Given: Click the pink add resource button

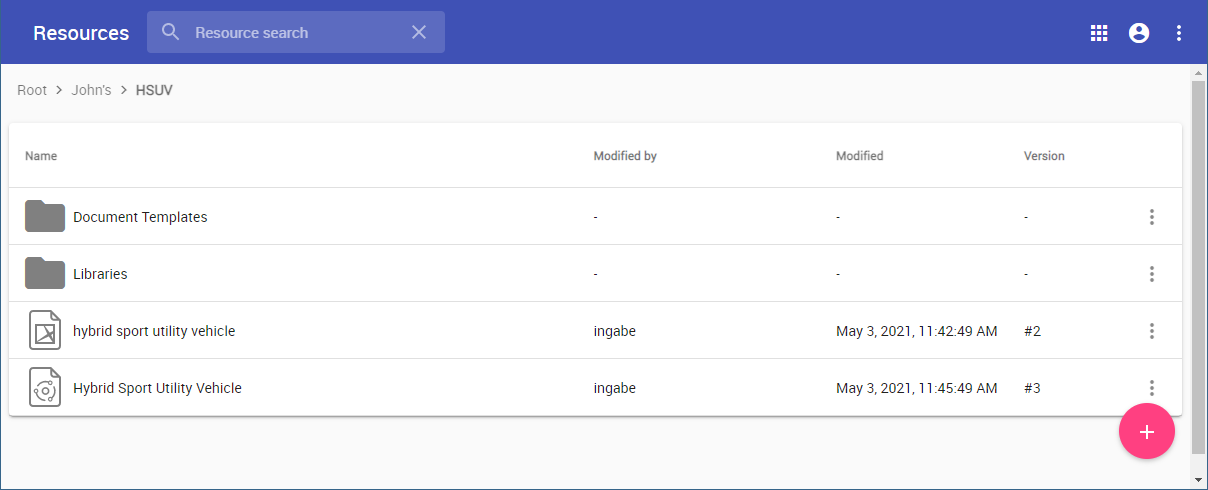Looking at the screenshot, I should click(1147, 432).
